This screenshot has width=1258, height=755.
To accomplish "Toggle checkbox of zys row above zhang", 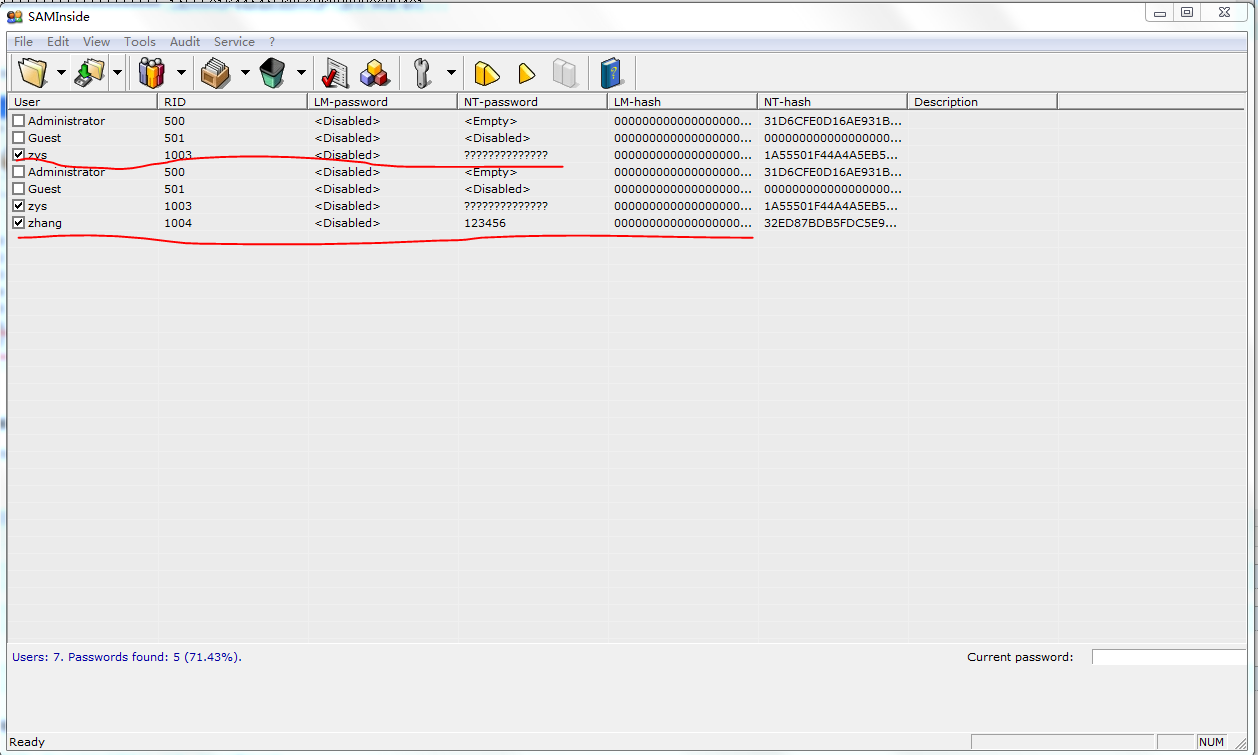I will tap(18, 206).
